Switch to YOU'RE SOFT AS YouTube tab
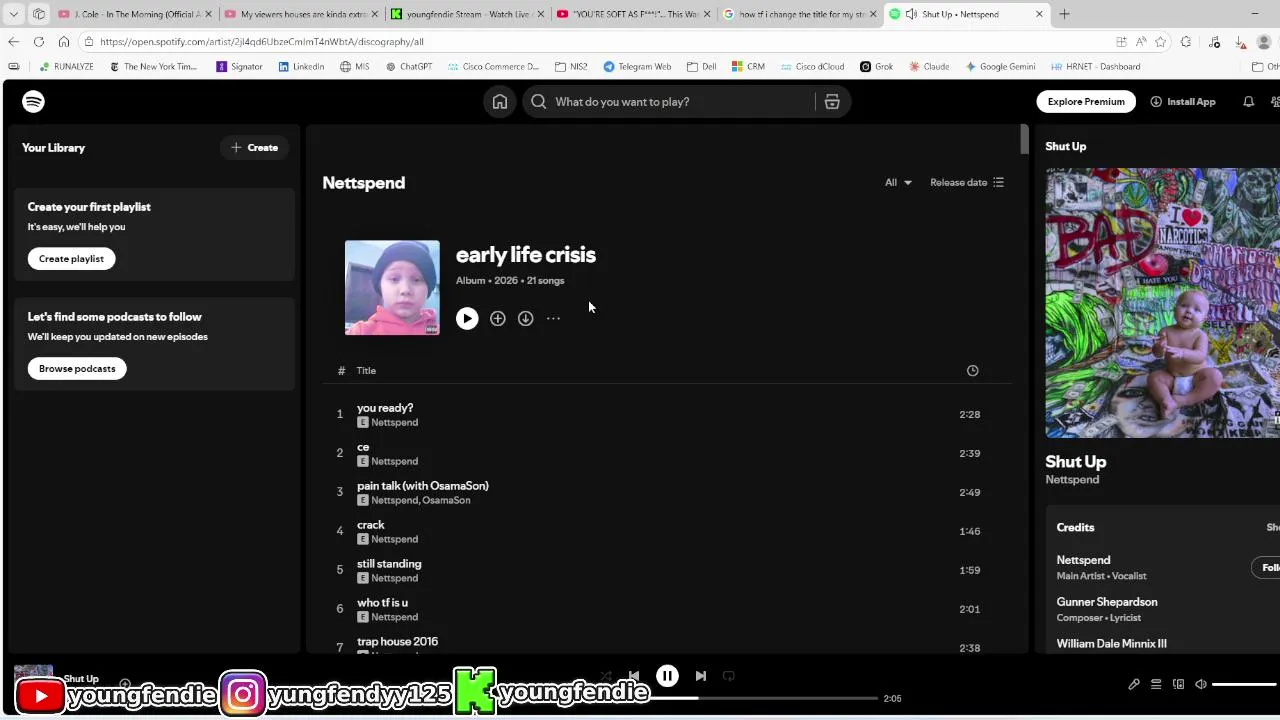1280x720 pixels. click(633, 14)
